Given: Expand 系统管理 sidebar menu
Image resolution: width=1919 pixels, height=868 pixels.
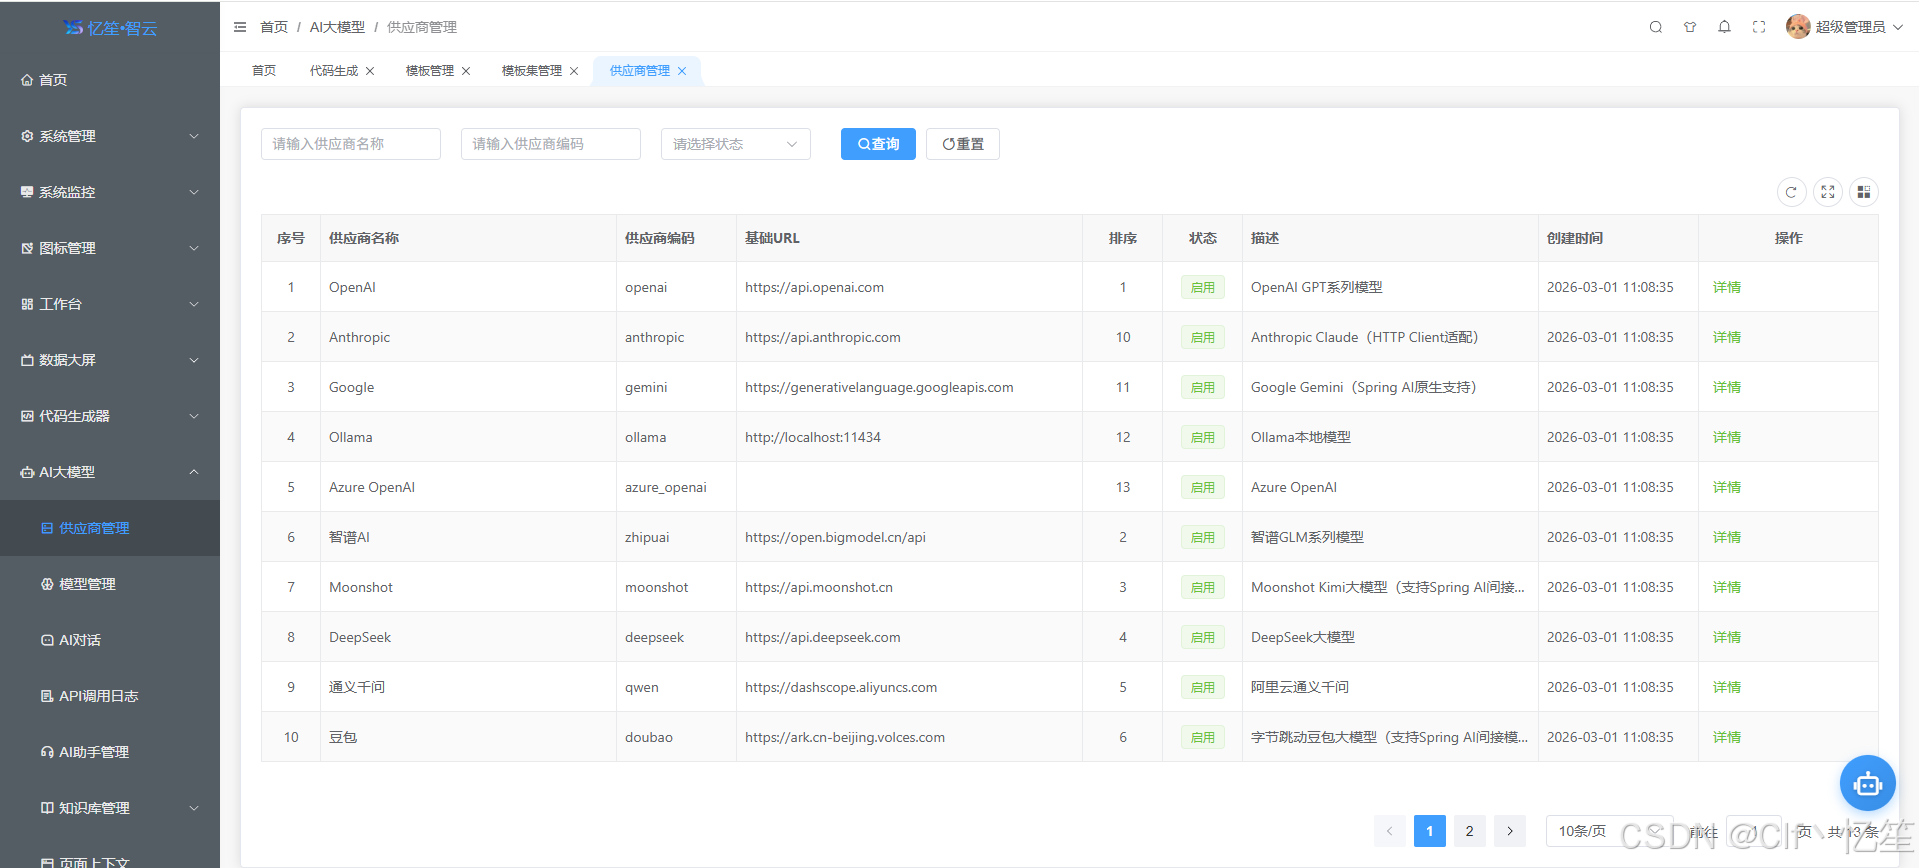Looking at the screenshot, I should [x=110, y=136].
